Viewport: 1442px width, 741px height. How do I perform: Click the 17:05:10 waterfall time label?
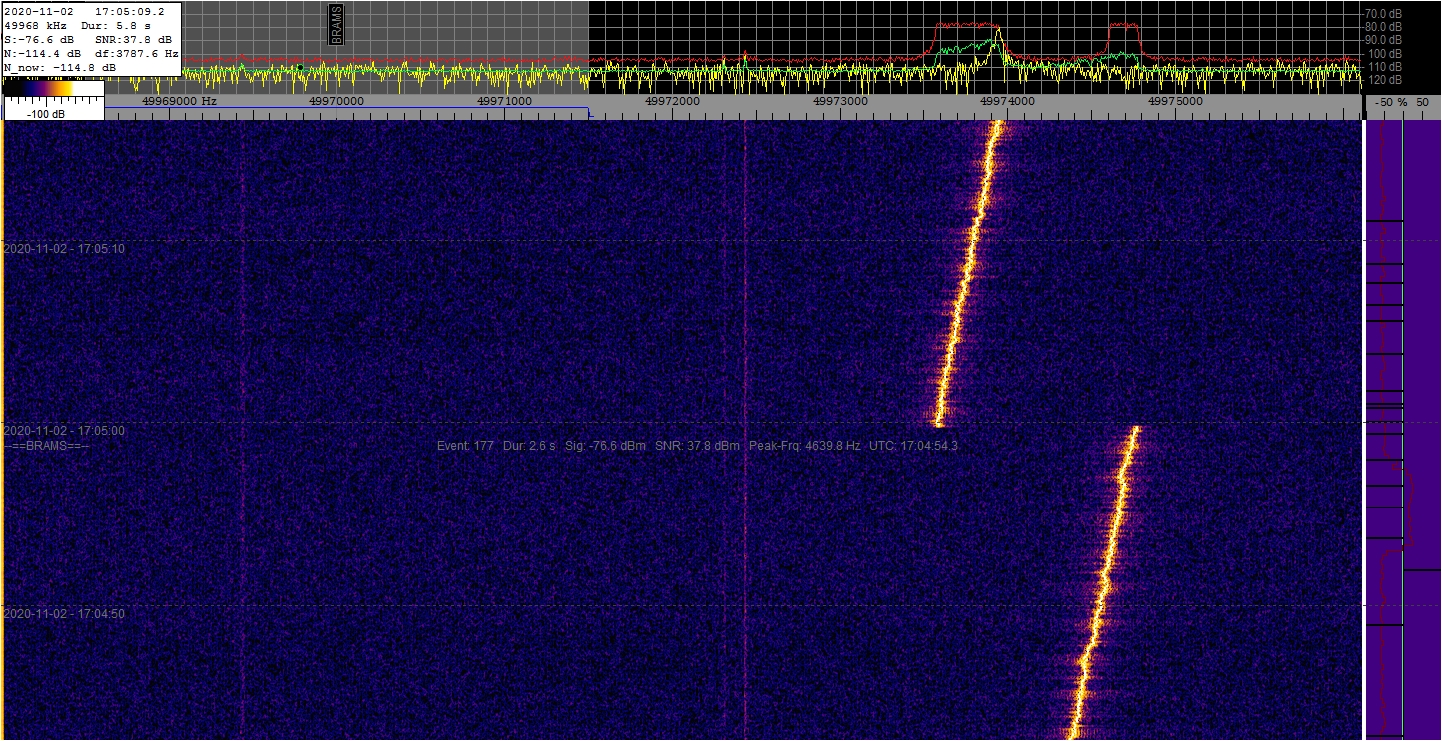[64, 248]
